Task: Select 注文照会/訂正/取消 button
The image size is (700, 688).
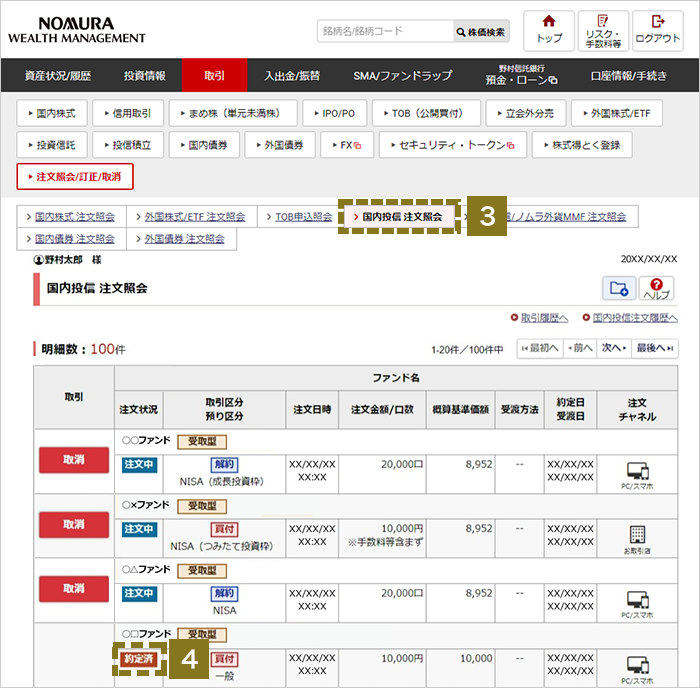Action: click(x=75, y=176)
